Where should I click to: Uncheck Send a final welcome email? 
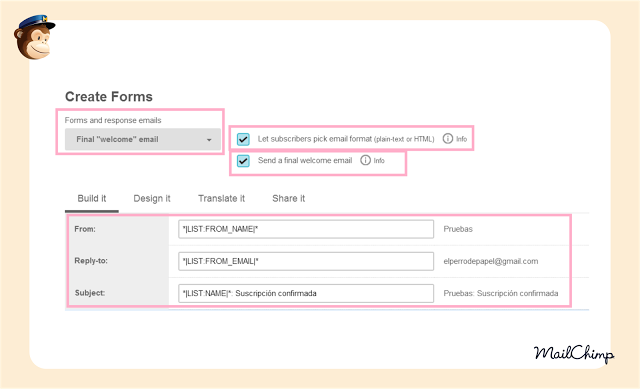click(243, 161)
